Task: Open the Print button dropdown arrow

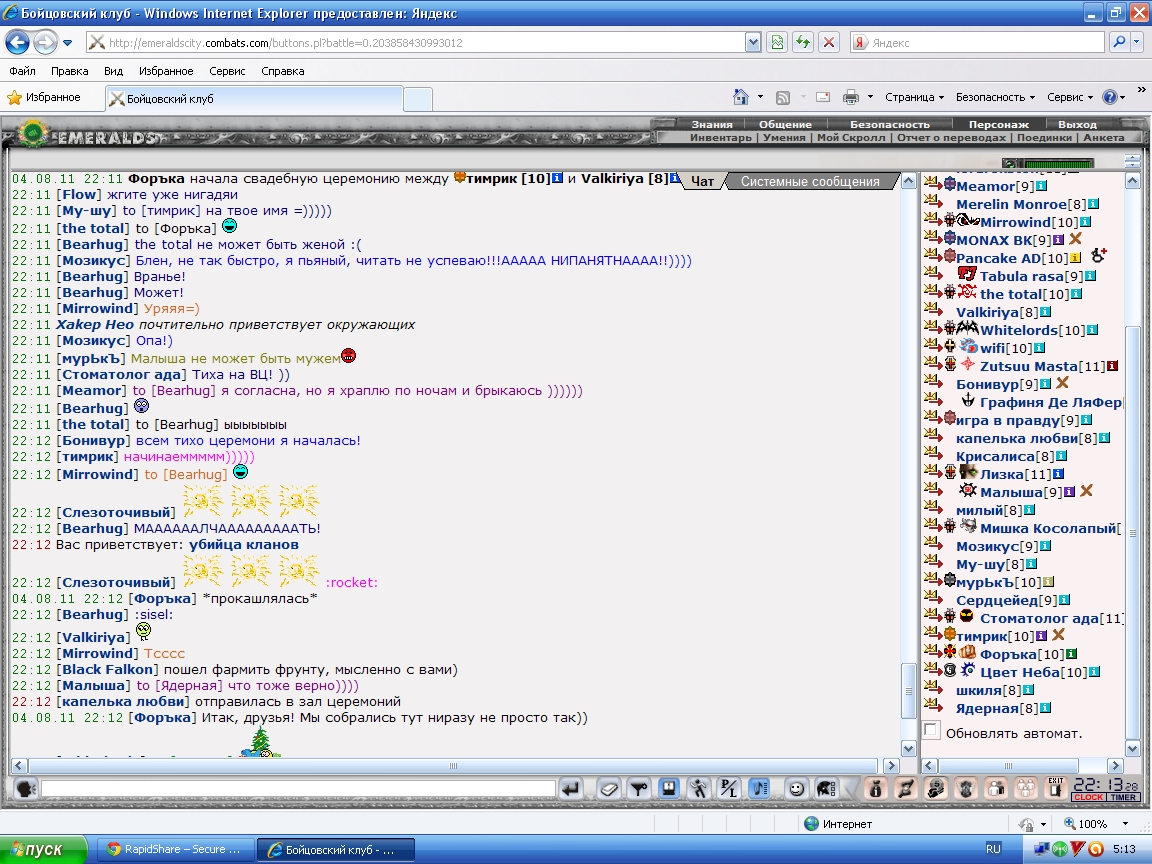Action: [x=870, y=97]
